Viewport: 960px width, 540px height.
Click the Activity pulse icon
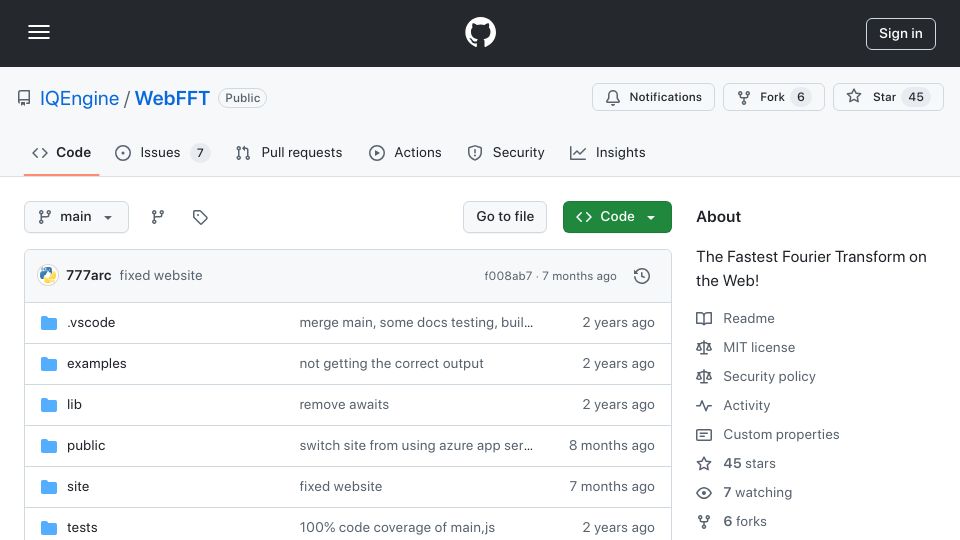[704, 405]
